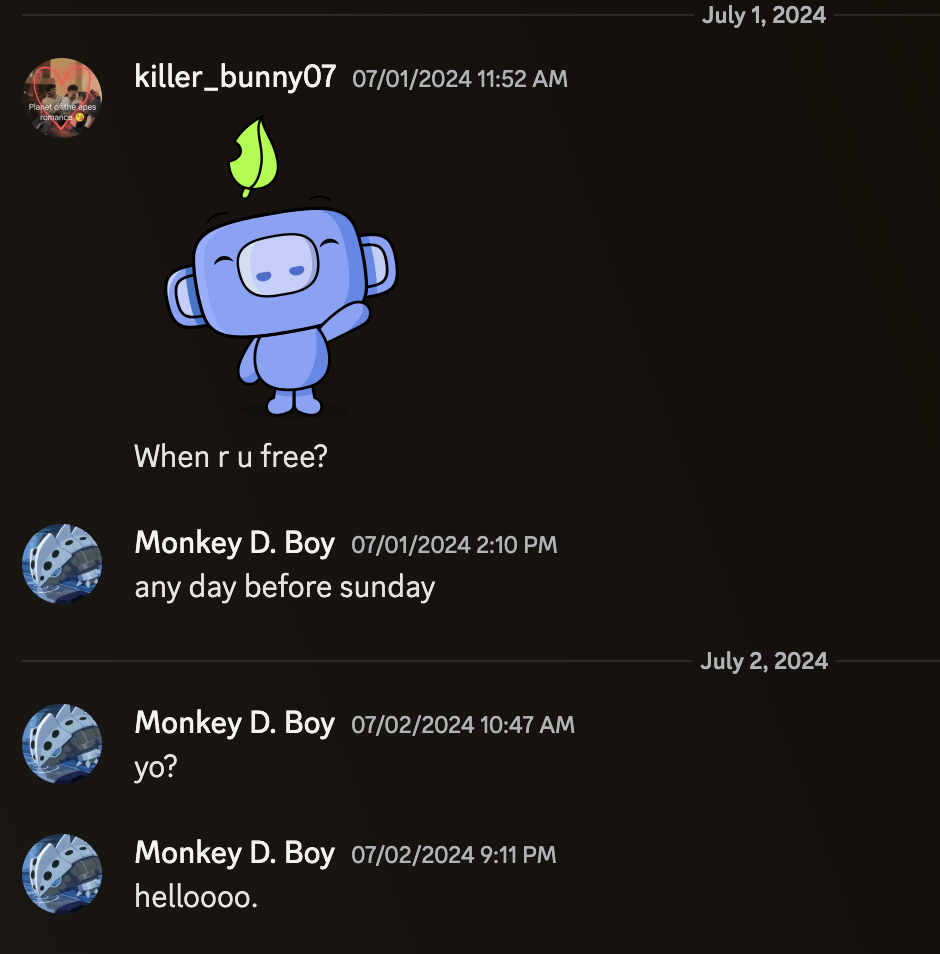Click the July 2, 2024 date divider
The height and width of the screenshot is (954, 940).
pyautogui.click(x=764, y=661)
